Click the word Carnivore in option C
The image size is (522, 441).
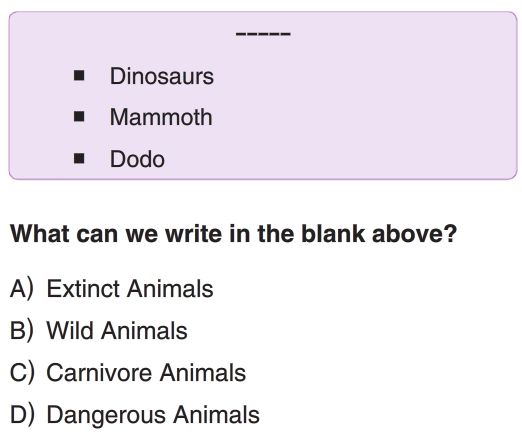coord(100,373)
